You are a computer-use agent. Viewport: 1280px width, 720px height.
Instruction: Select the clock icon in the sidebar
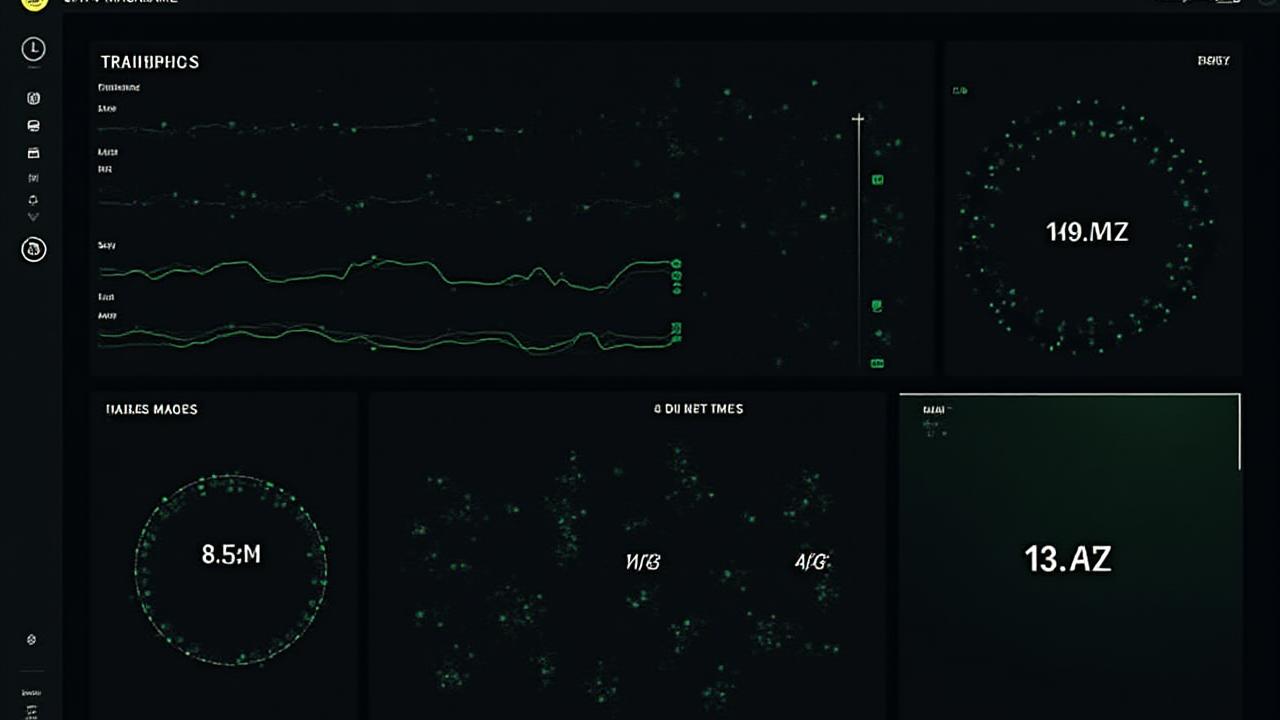click(x=33, y=50)
